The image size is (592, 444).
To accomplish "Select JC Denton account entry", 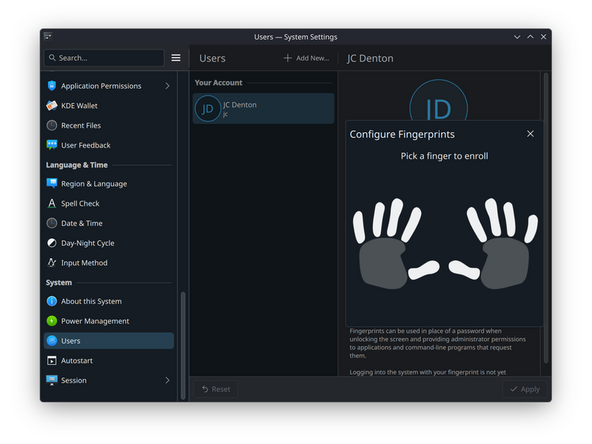I will coord(264,109).
